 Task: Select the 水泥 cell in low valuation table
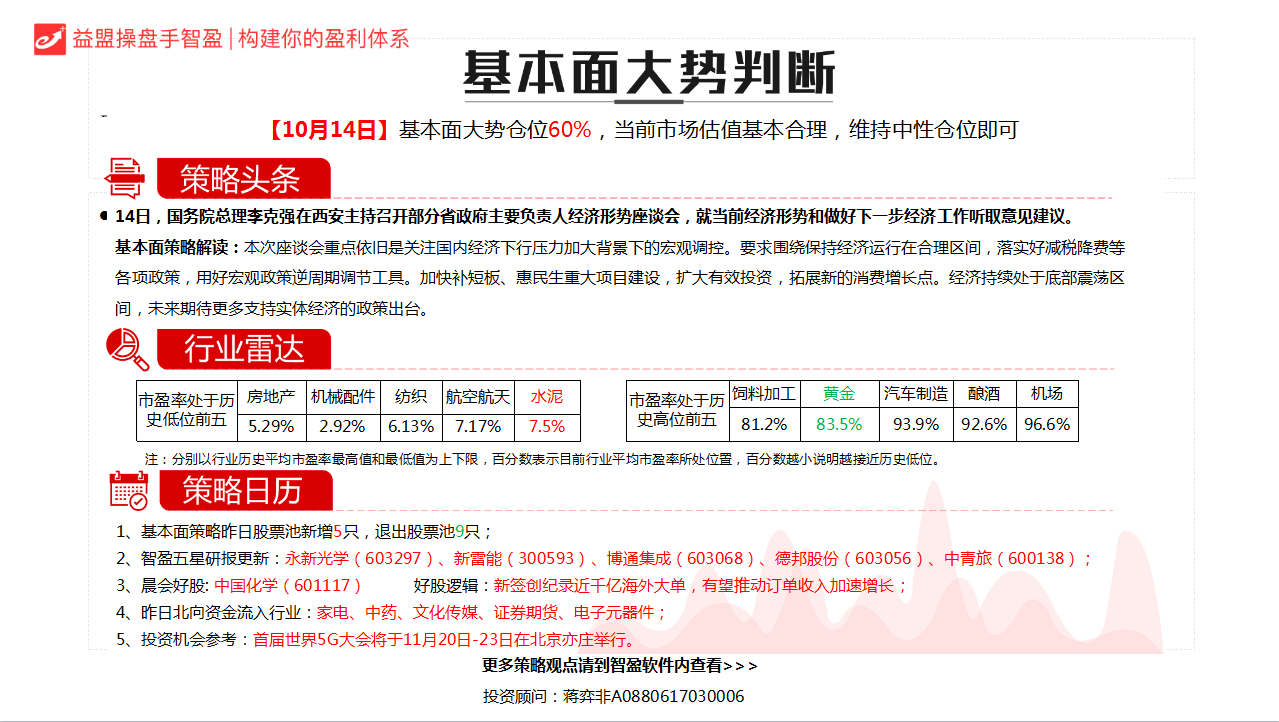546,396
